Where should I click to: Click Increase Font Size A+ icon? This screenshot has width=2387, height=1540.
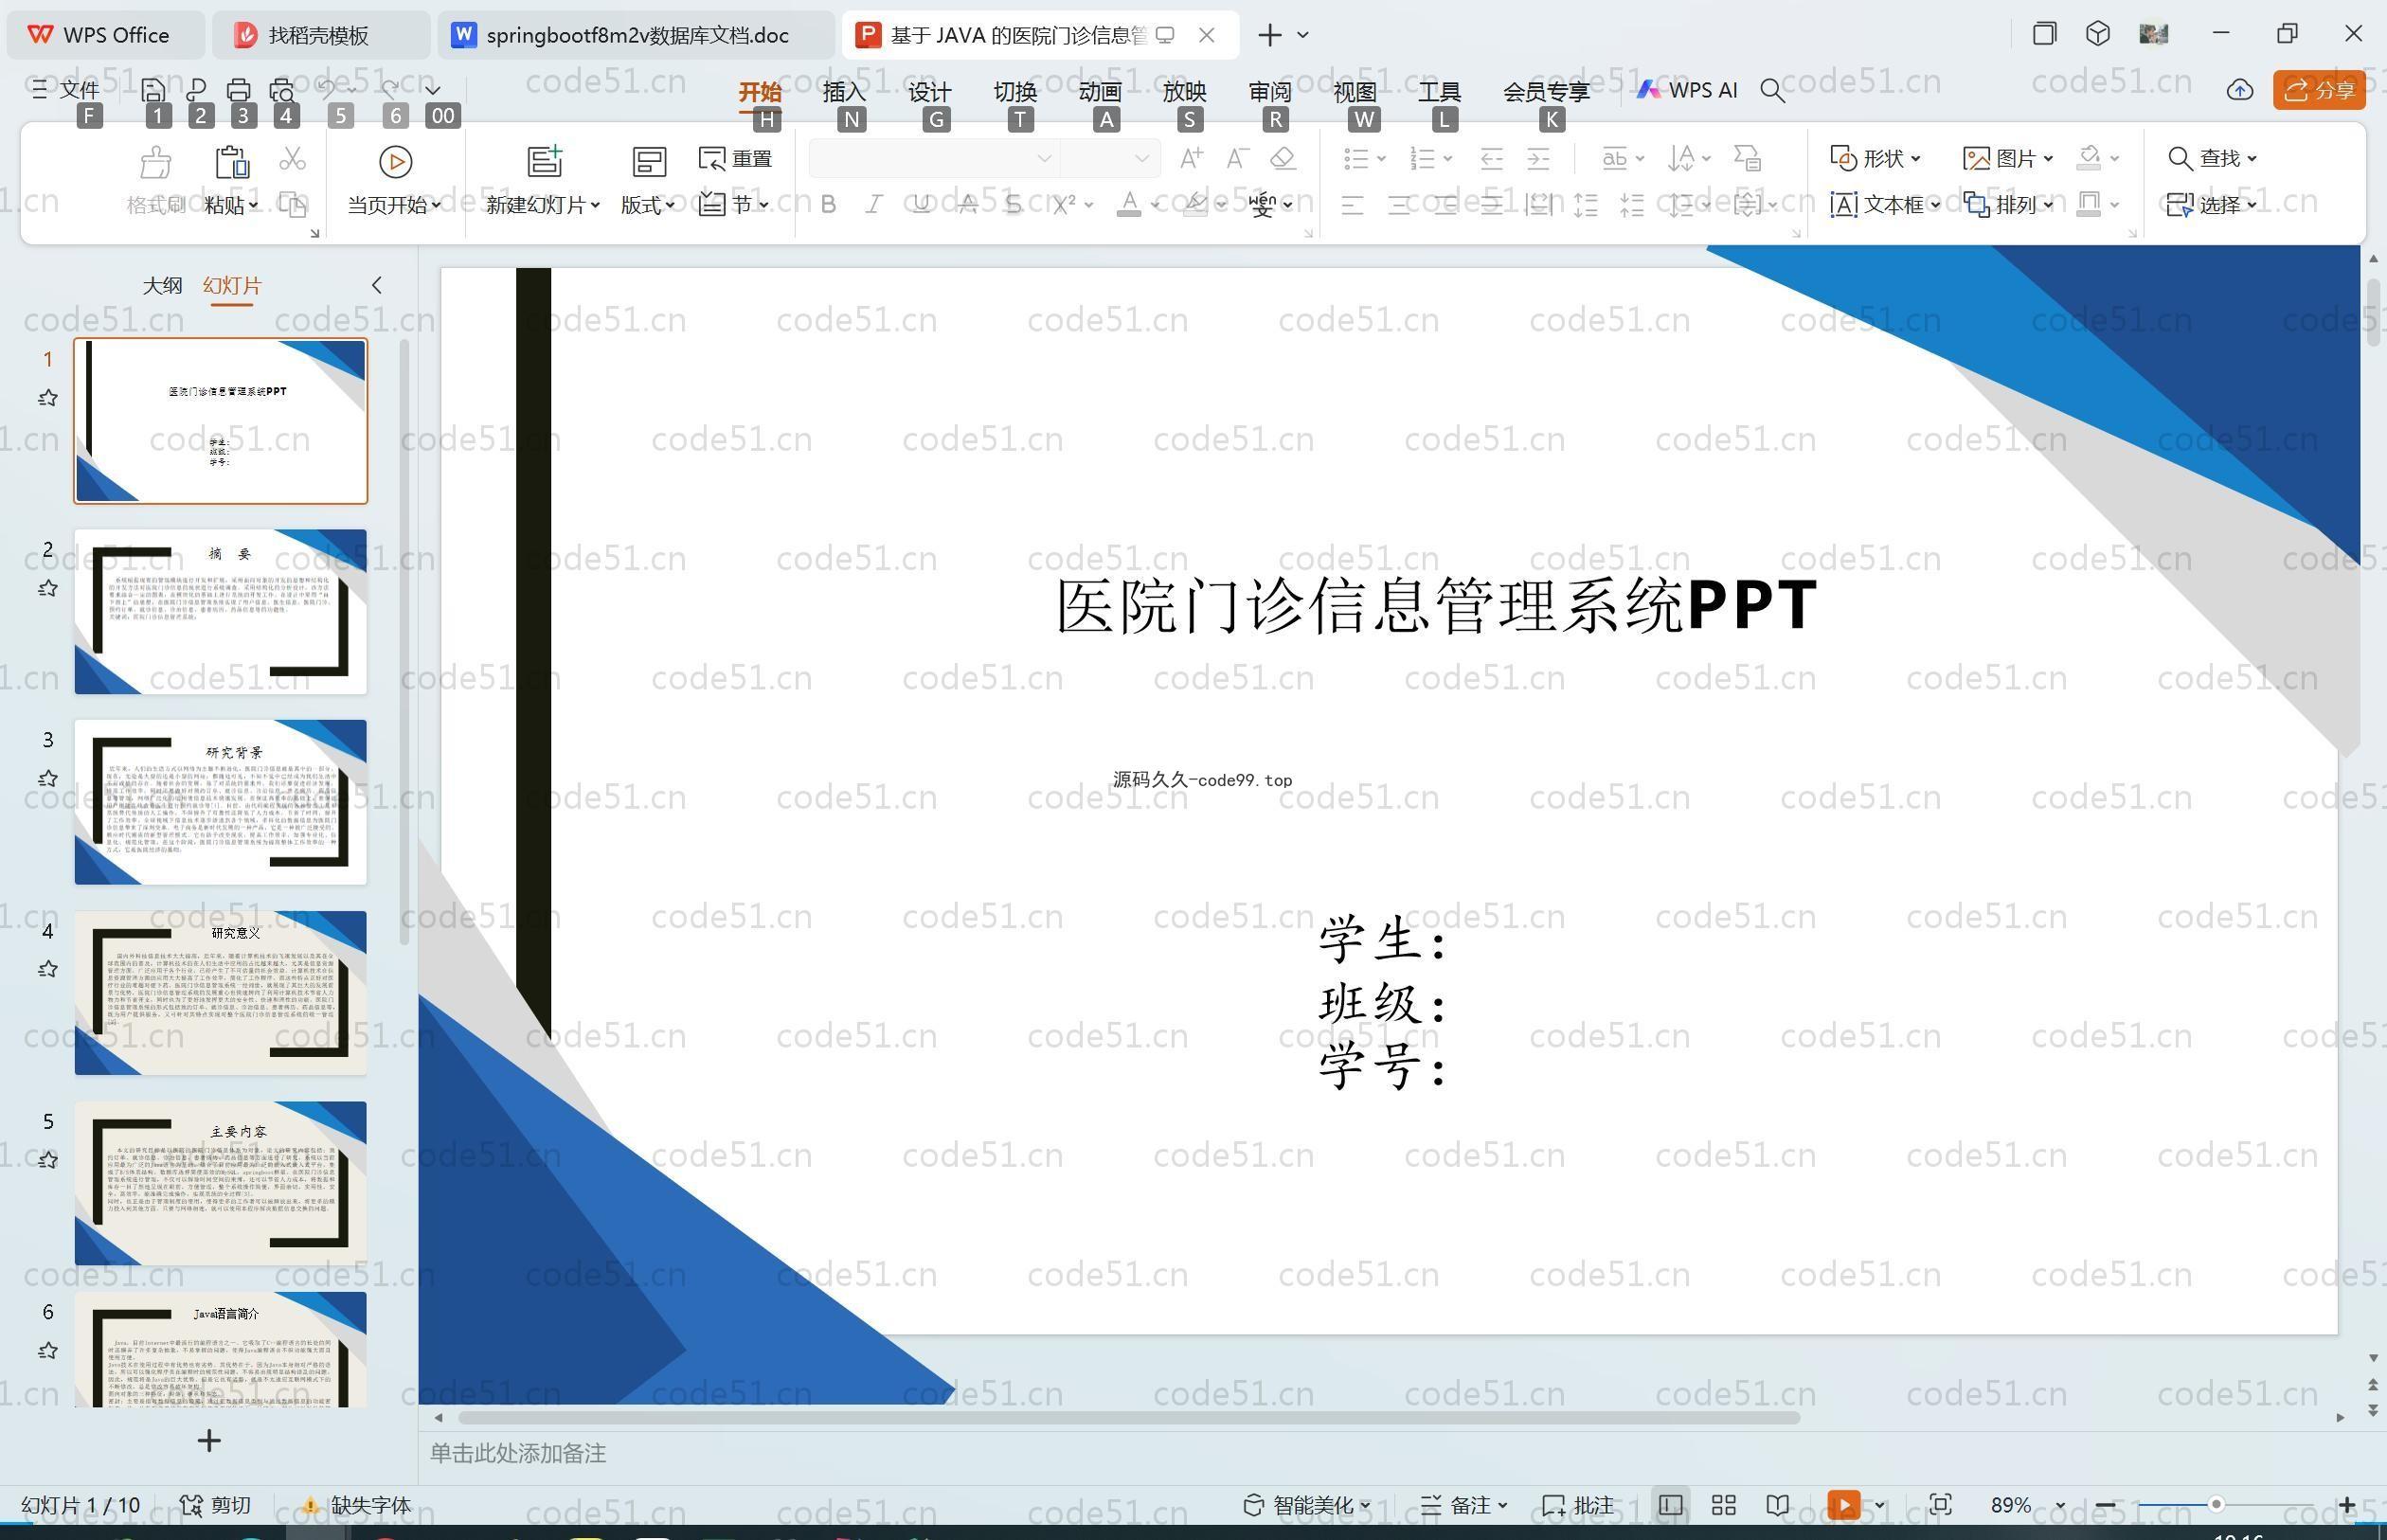point(1191,158)
